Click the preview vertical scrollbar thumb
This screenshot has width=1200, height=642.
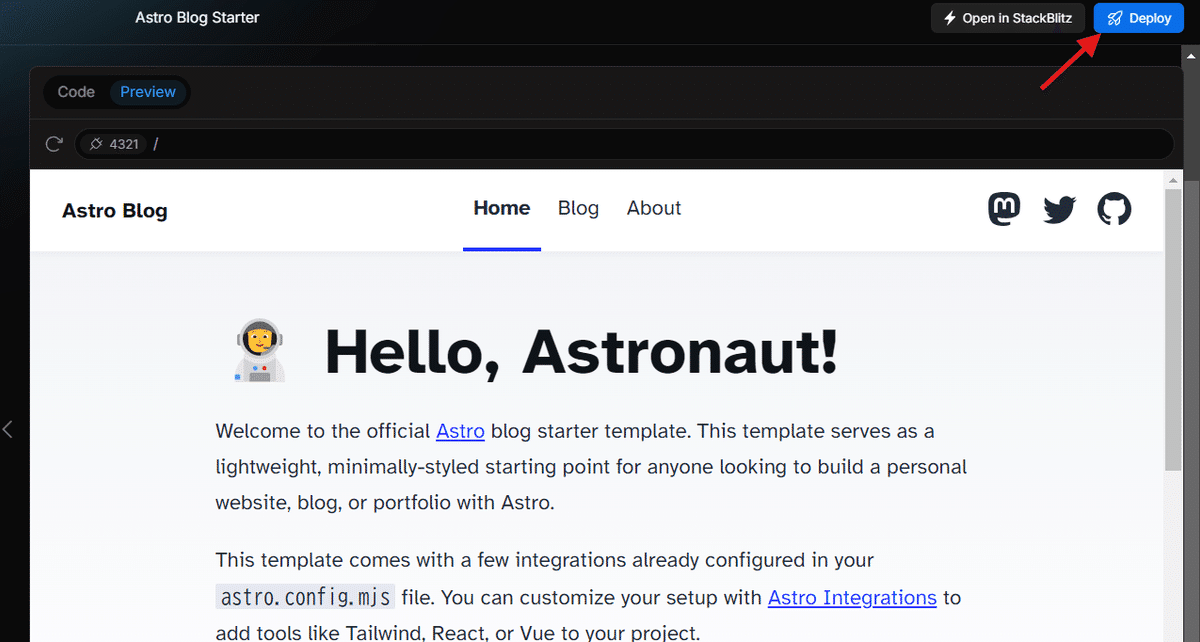click(x=1174, y=330)
